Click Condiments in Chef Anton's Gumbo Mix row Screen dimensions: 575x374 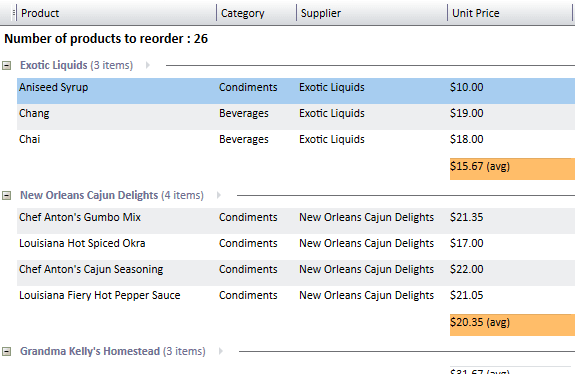click(248, 217)
